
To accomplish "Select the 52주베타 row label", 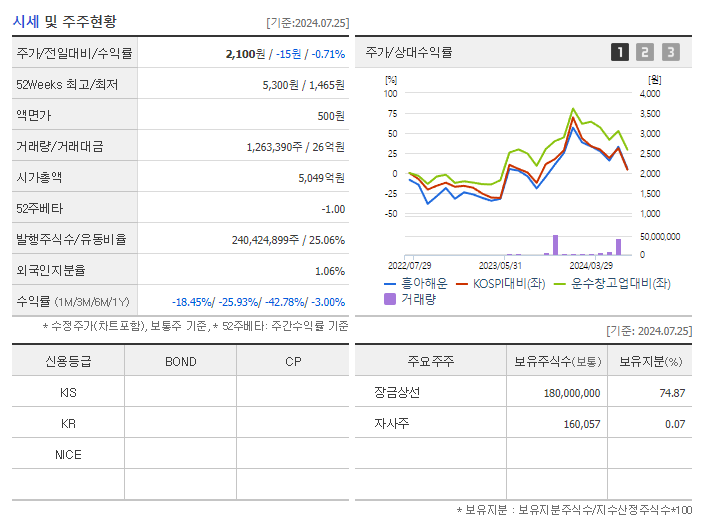I will pyautogui.click(x=39, y=209).
